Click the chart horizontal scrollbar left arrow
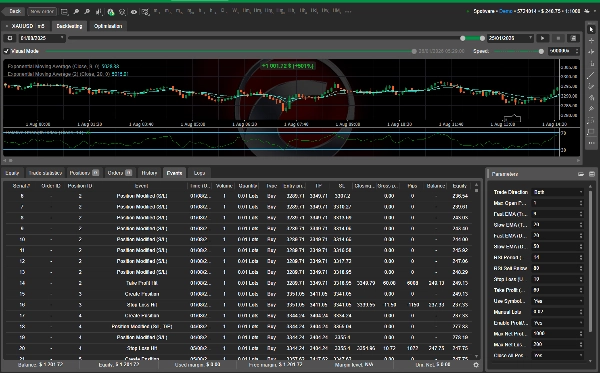 pyautogui.click(x=5, y=161)
